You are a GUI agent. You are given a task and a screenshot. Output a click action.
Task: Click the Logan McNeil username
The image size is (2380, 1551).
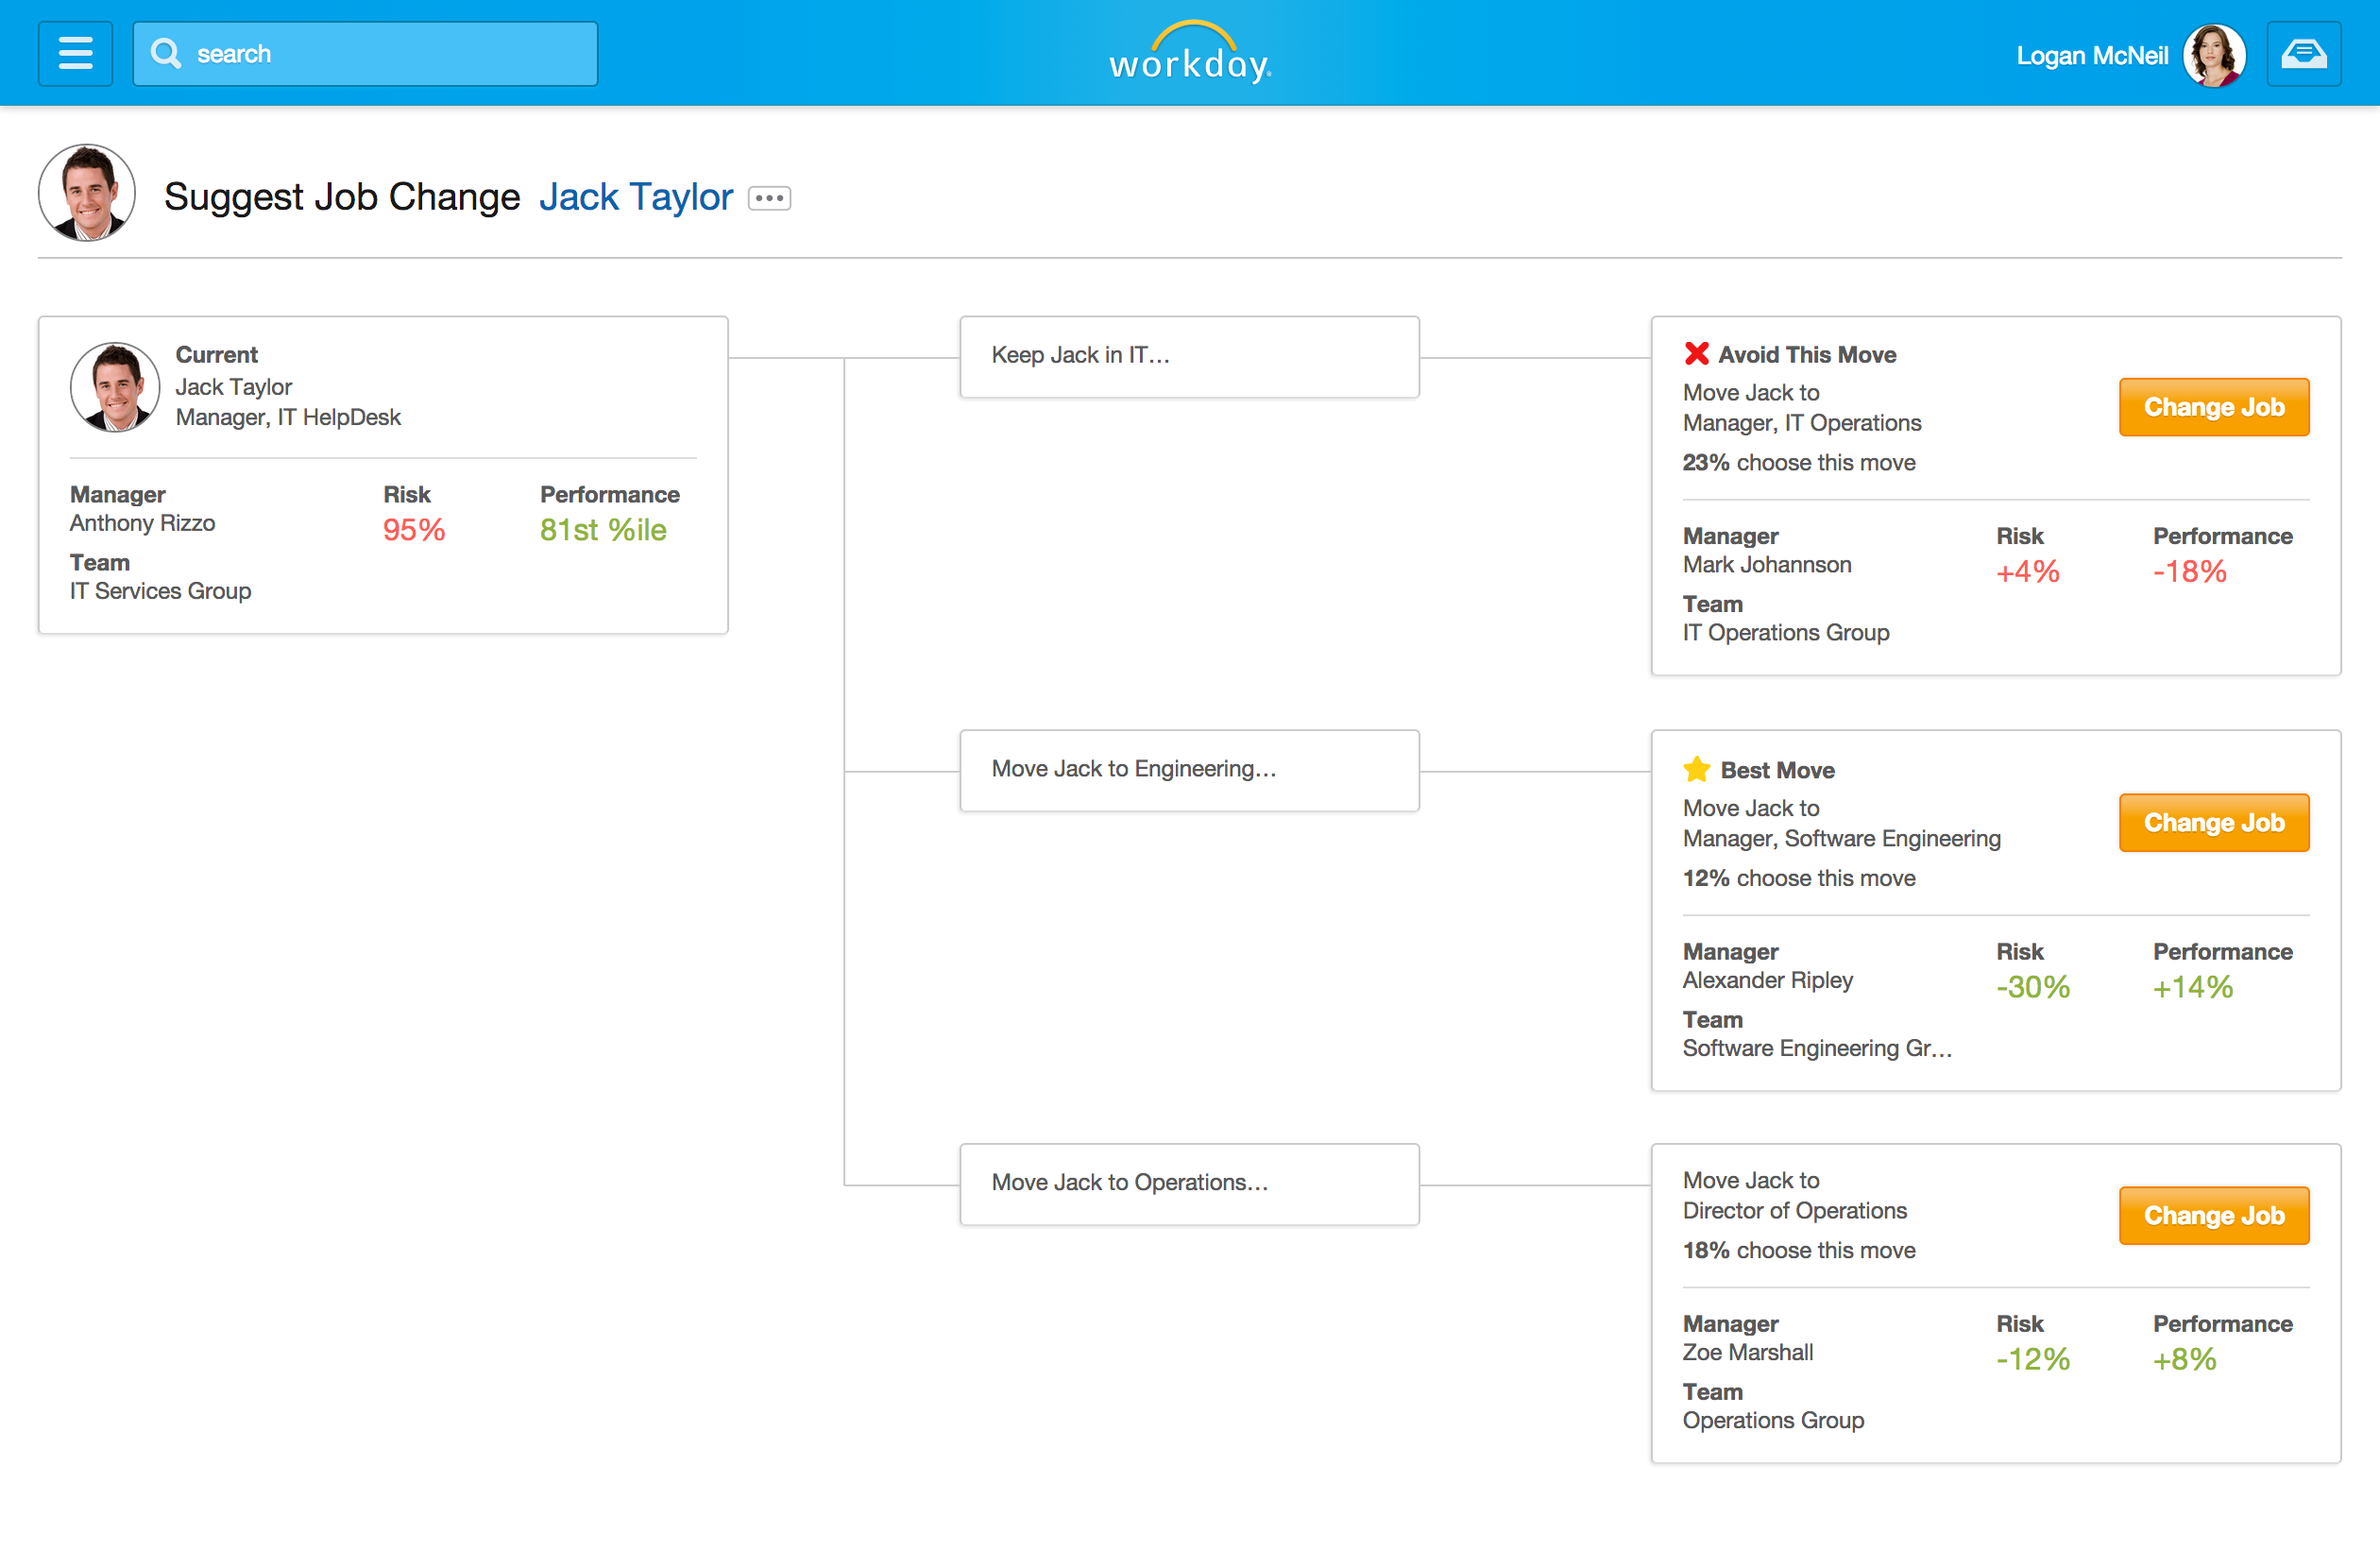tap(2092, 56)
